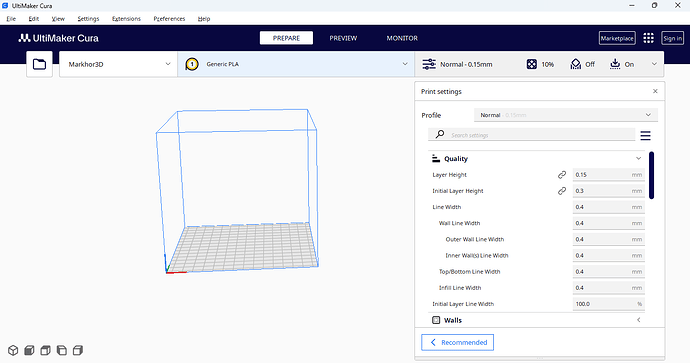Click the Walls category icon
The image size is (690, 363).
[436, 320]
